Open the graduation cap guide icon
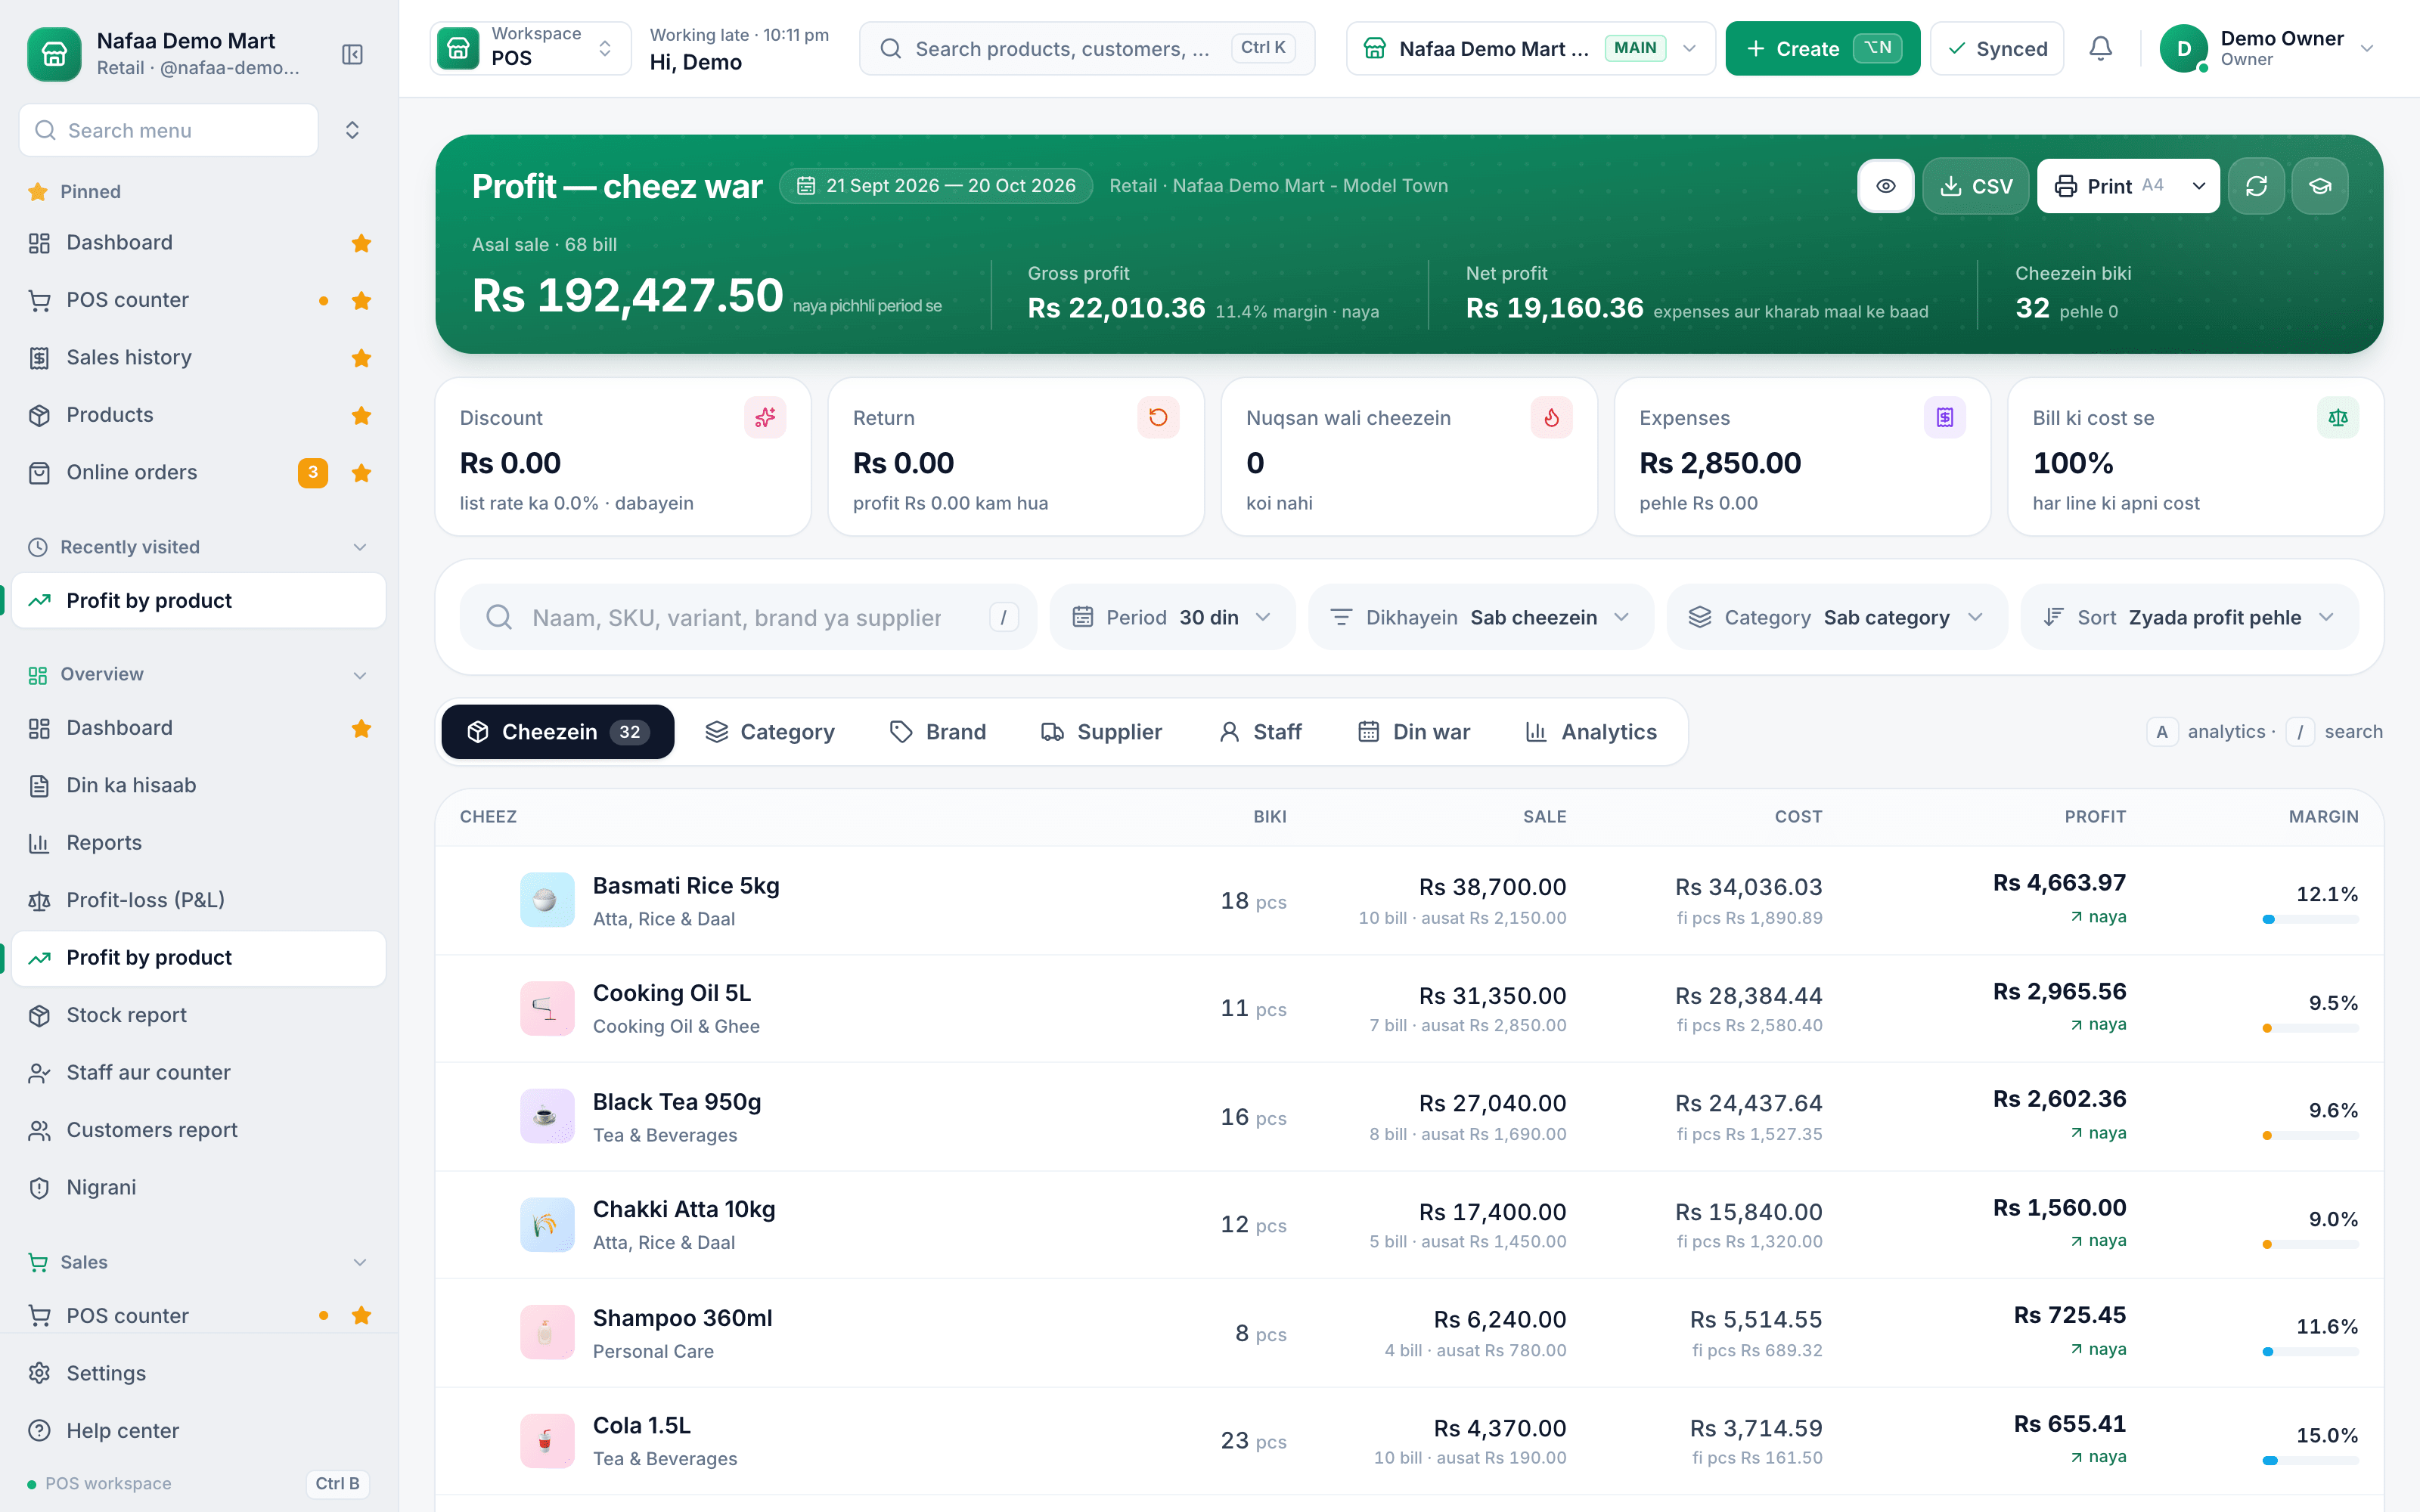 point(2320,186)
